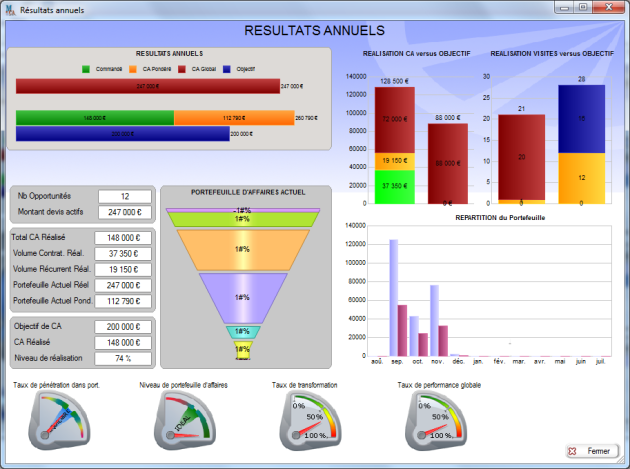630x469 pixels.
Task: Click the dark blue bar in visites chart
Action: pos(581,119)
